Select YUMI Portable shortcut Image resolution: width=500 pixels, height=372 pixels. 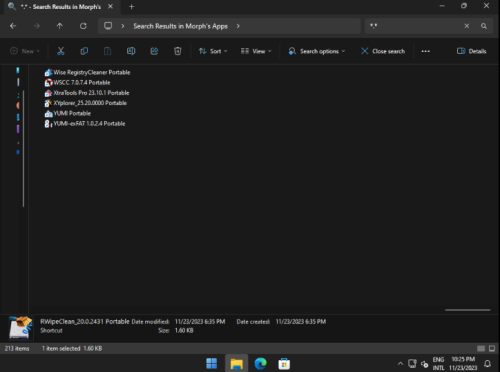(68, 113)
